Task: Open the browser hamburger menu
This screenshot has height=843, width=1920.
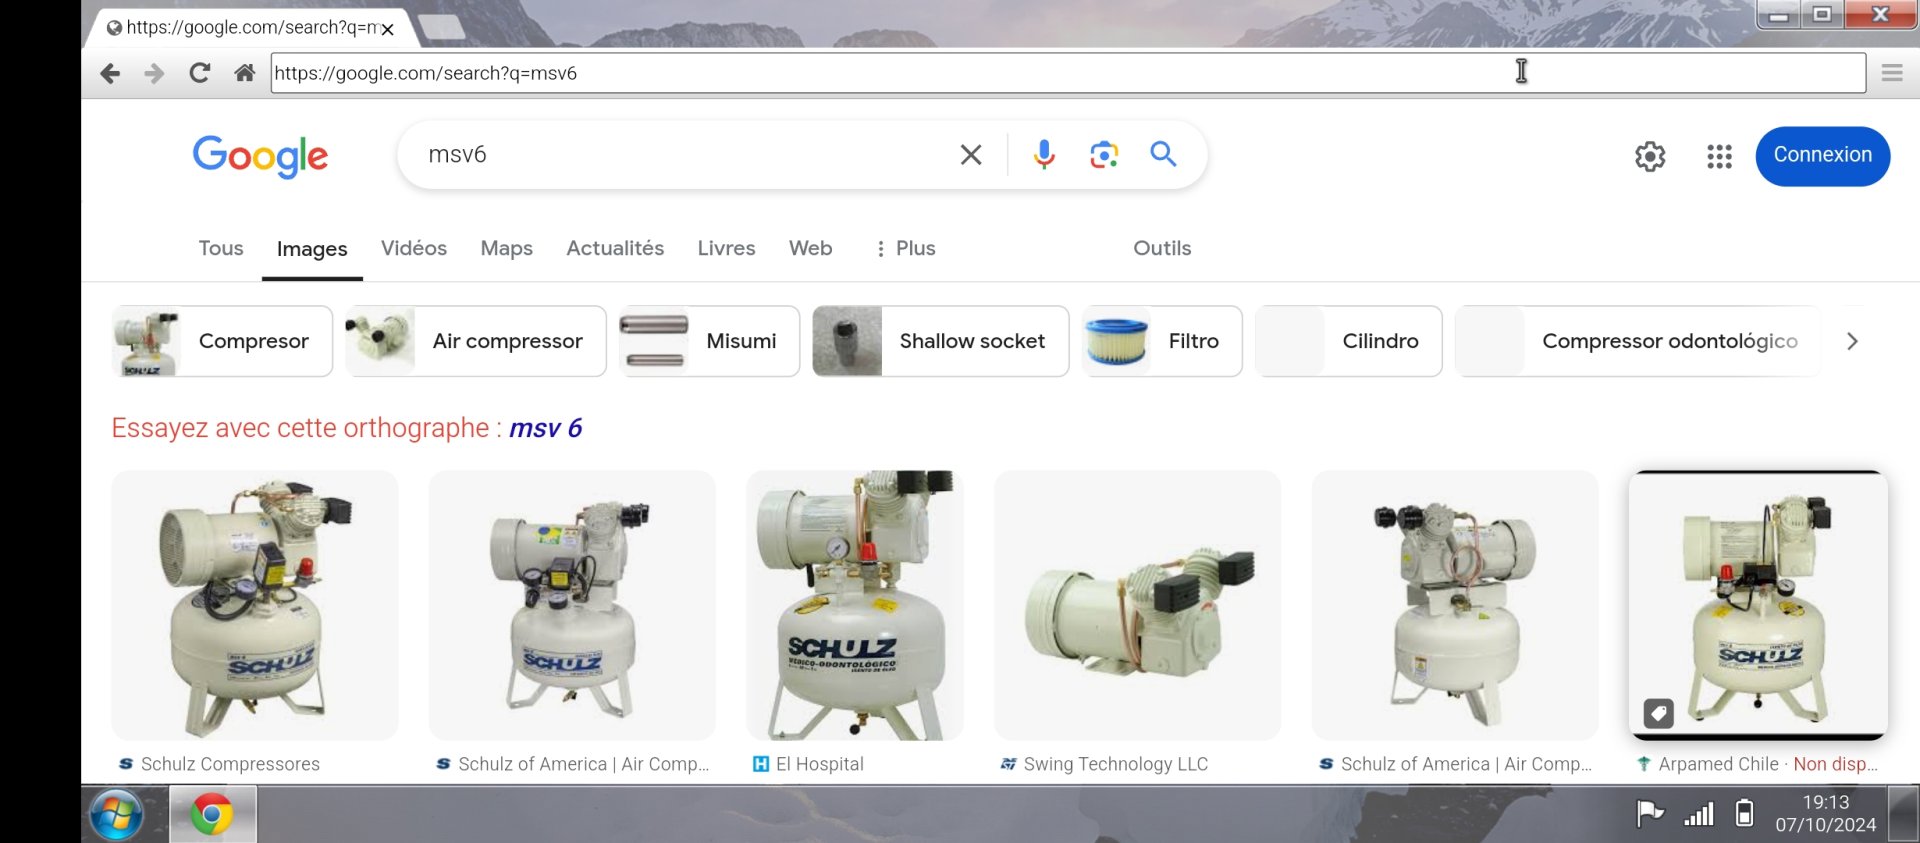Action: pos(1891,73)
